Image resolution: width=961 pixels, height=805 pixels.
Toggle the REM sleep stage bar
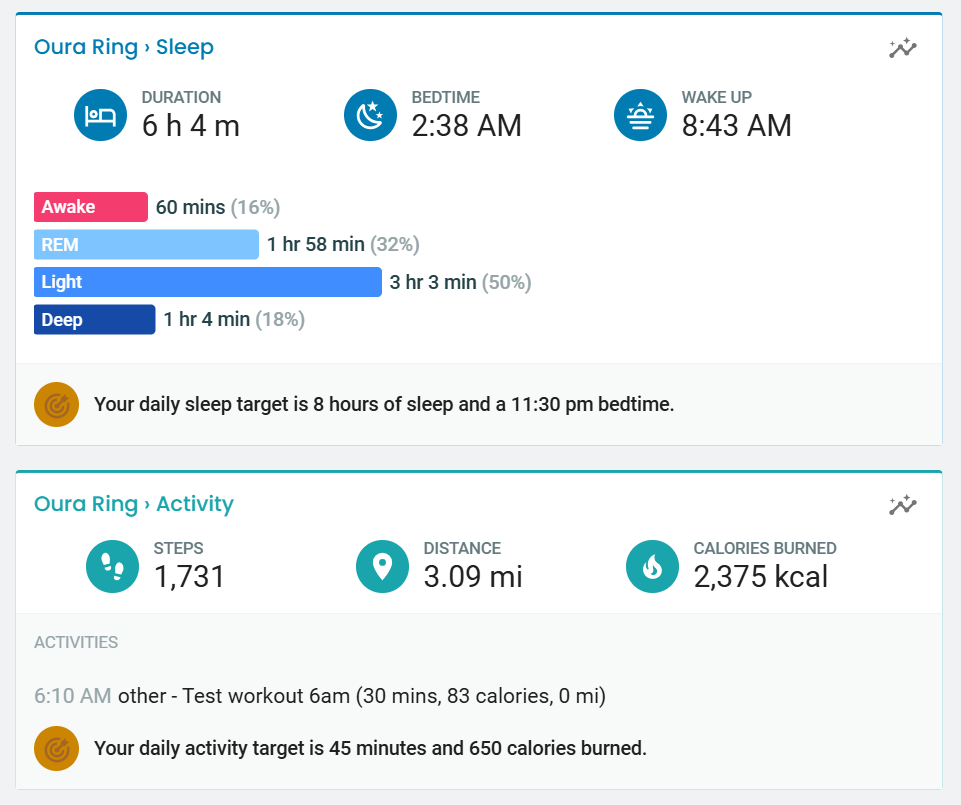pyautogui.click(x=146, y=244)
